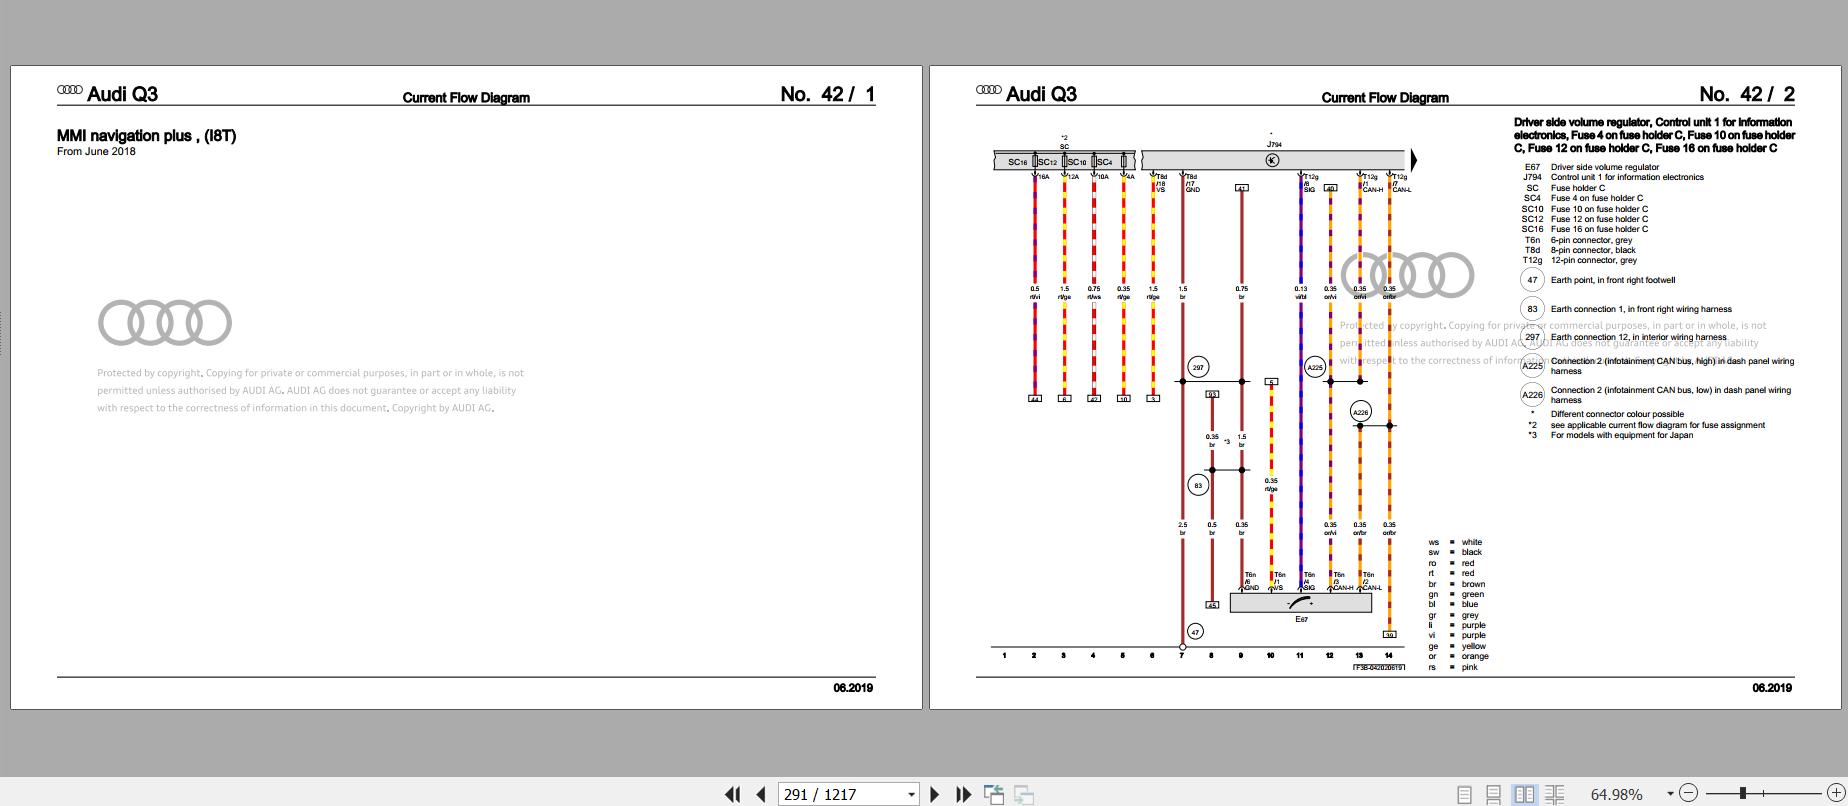
Task: Click the zoom slider handle
Action: tap(1743, 793)
